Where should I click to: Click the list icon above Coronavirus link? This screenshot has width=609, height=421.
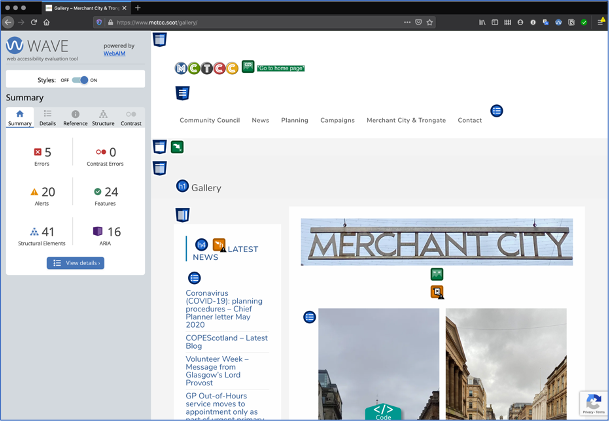point(194,278)
